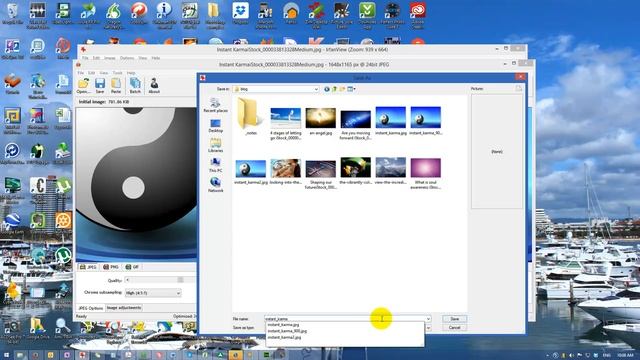Go back using the Save dialog's back arrow icon
This screenshot has height=360, width=640.
tap(327, 89)
